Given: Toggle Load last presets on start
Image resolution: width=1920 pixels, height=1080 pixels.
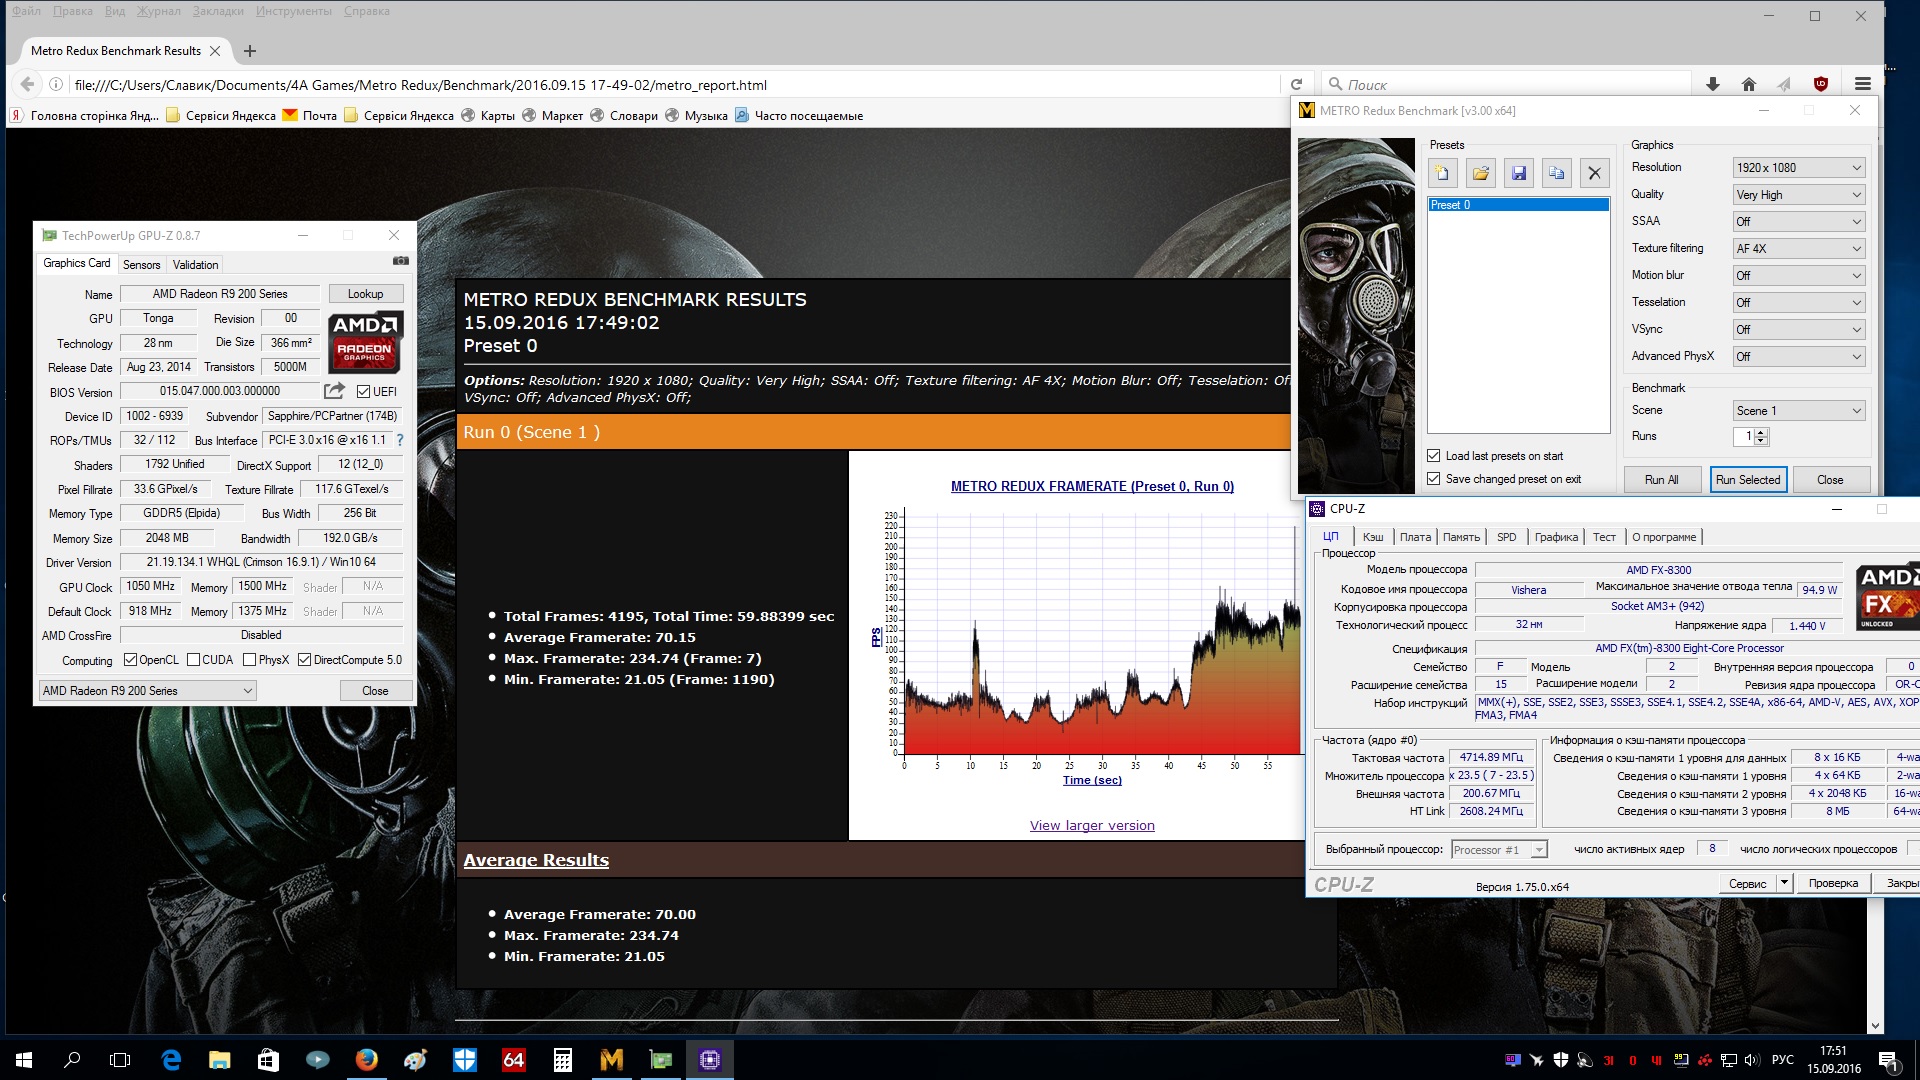Looking at the screenshot, I should point(1434,456).
